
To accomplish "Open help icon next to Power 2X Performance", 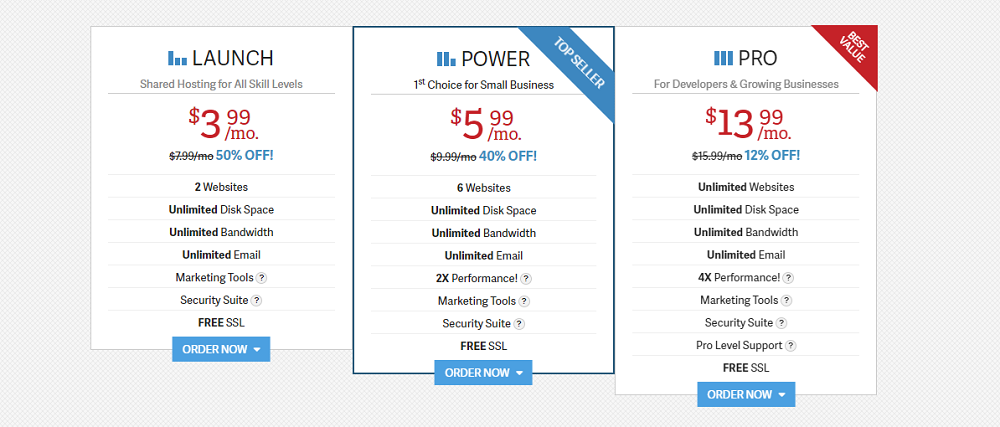I will (526, 279).
